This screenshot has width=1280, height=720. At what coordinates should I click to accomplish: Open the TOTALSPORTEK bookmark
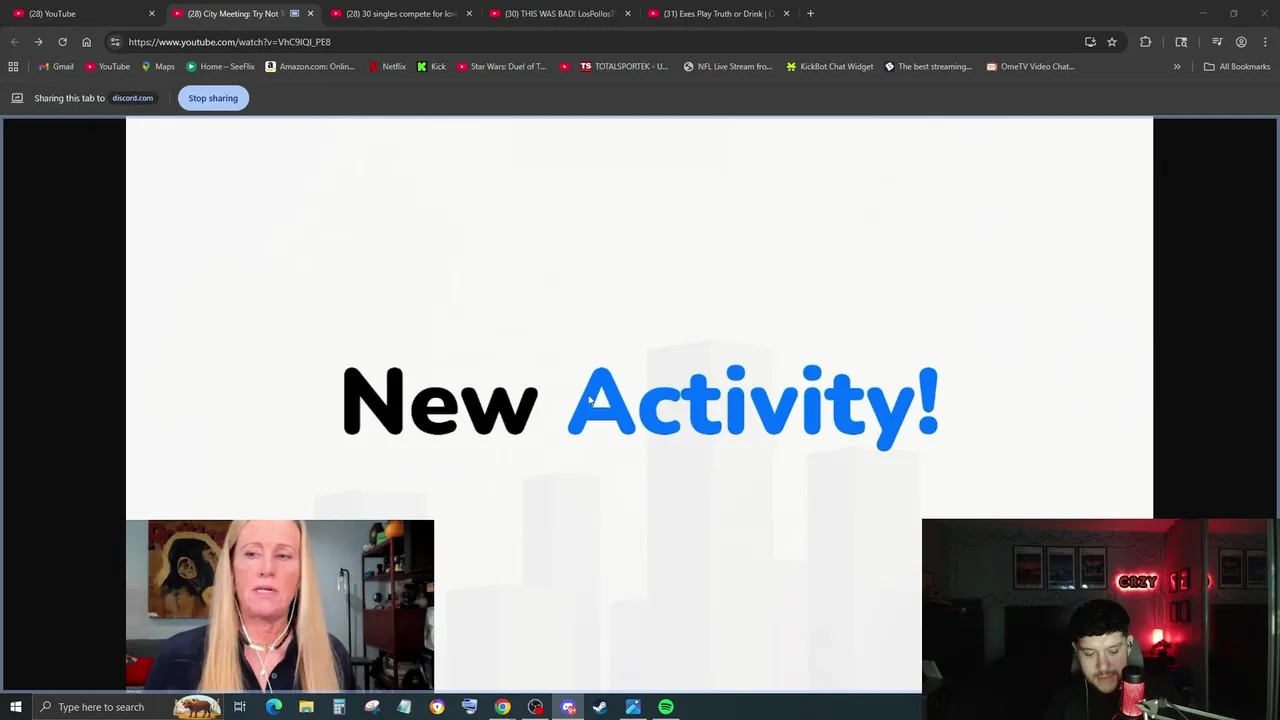[624, 67]
